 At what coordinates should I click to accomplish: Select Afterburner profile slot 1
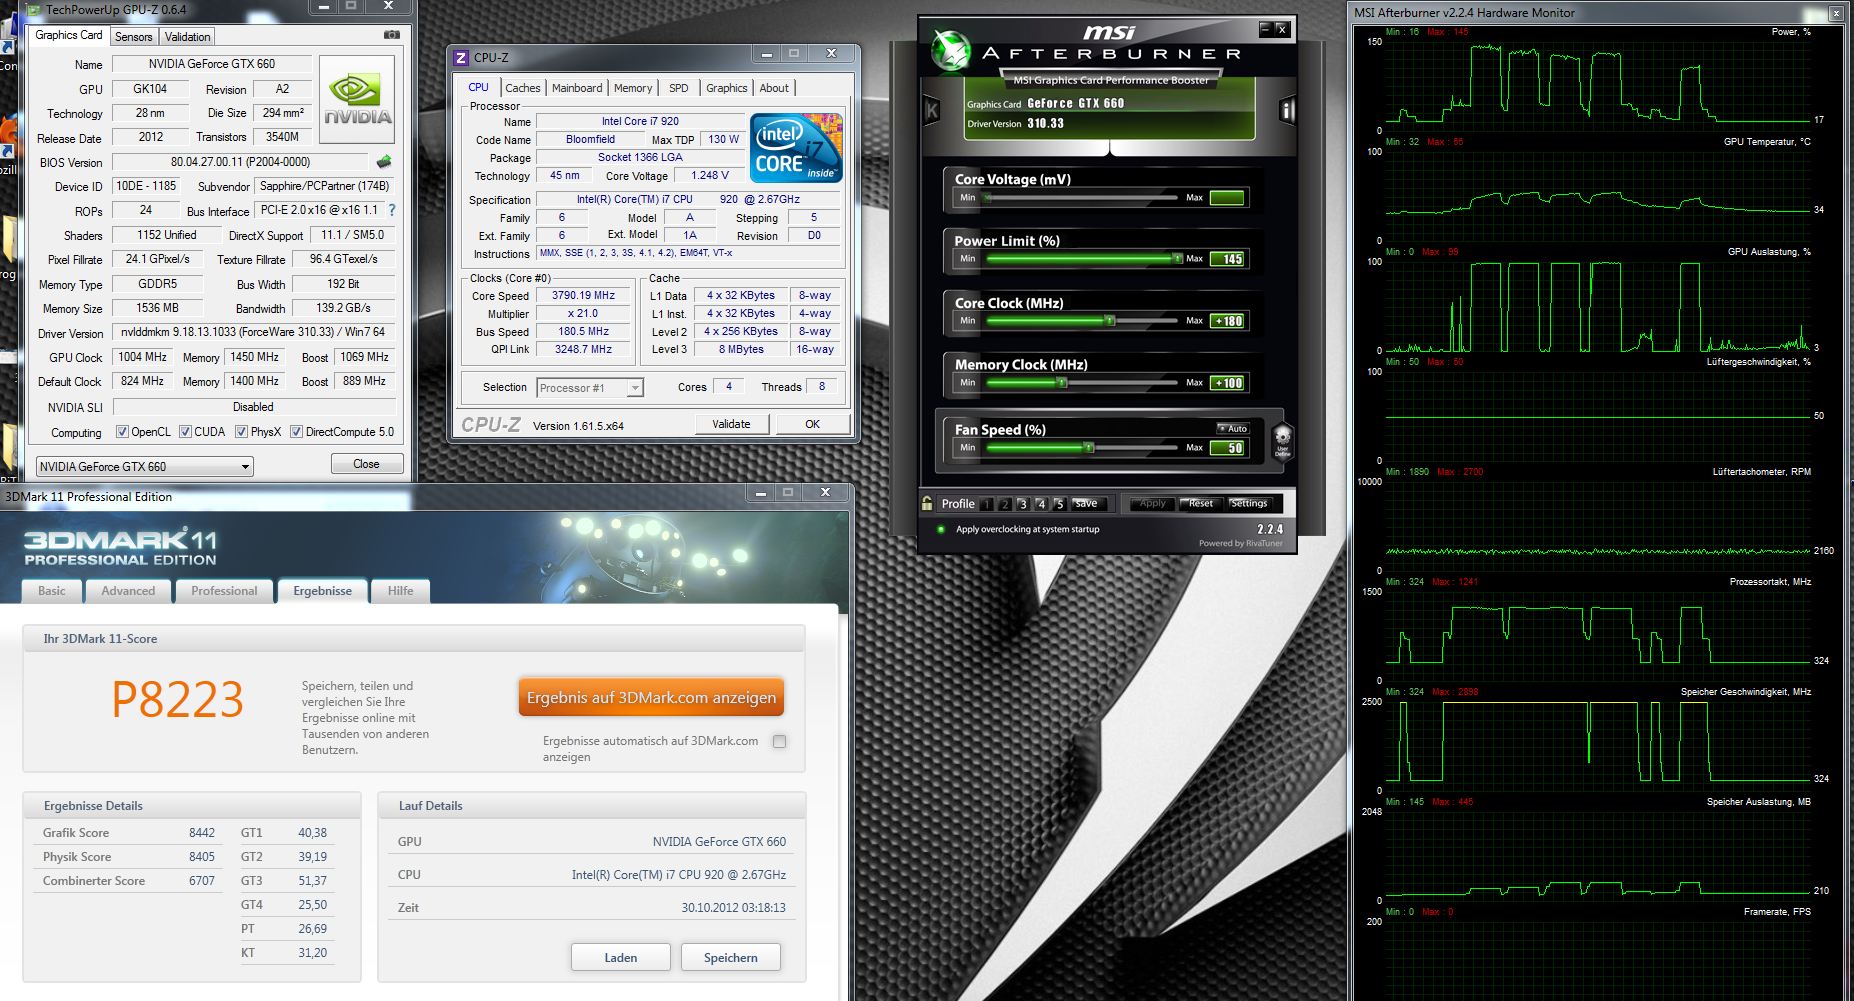pyautogui.click(x=987, y=504)
